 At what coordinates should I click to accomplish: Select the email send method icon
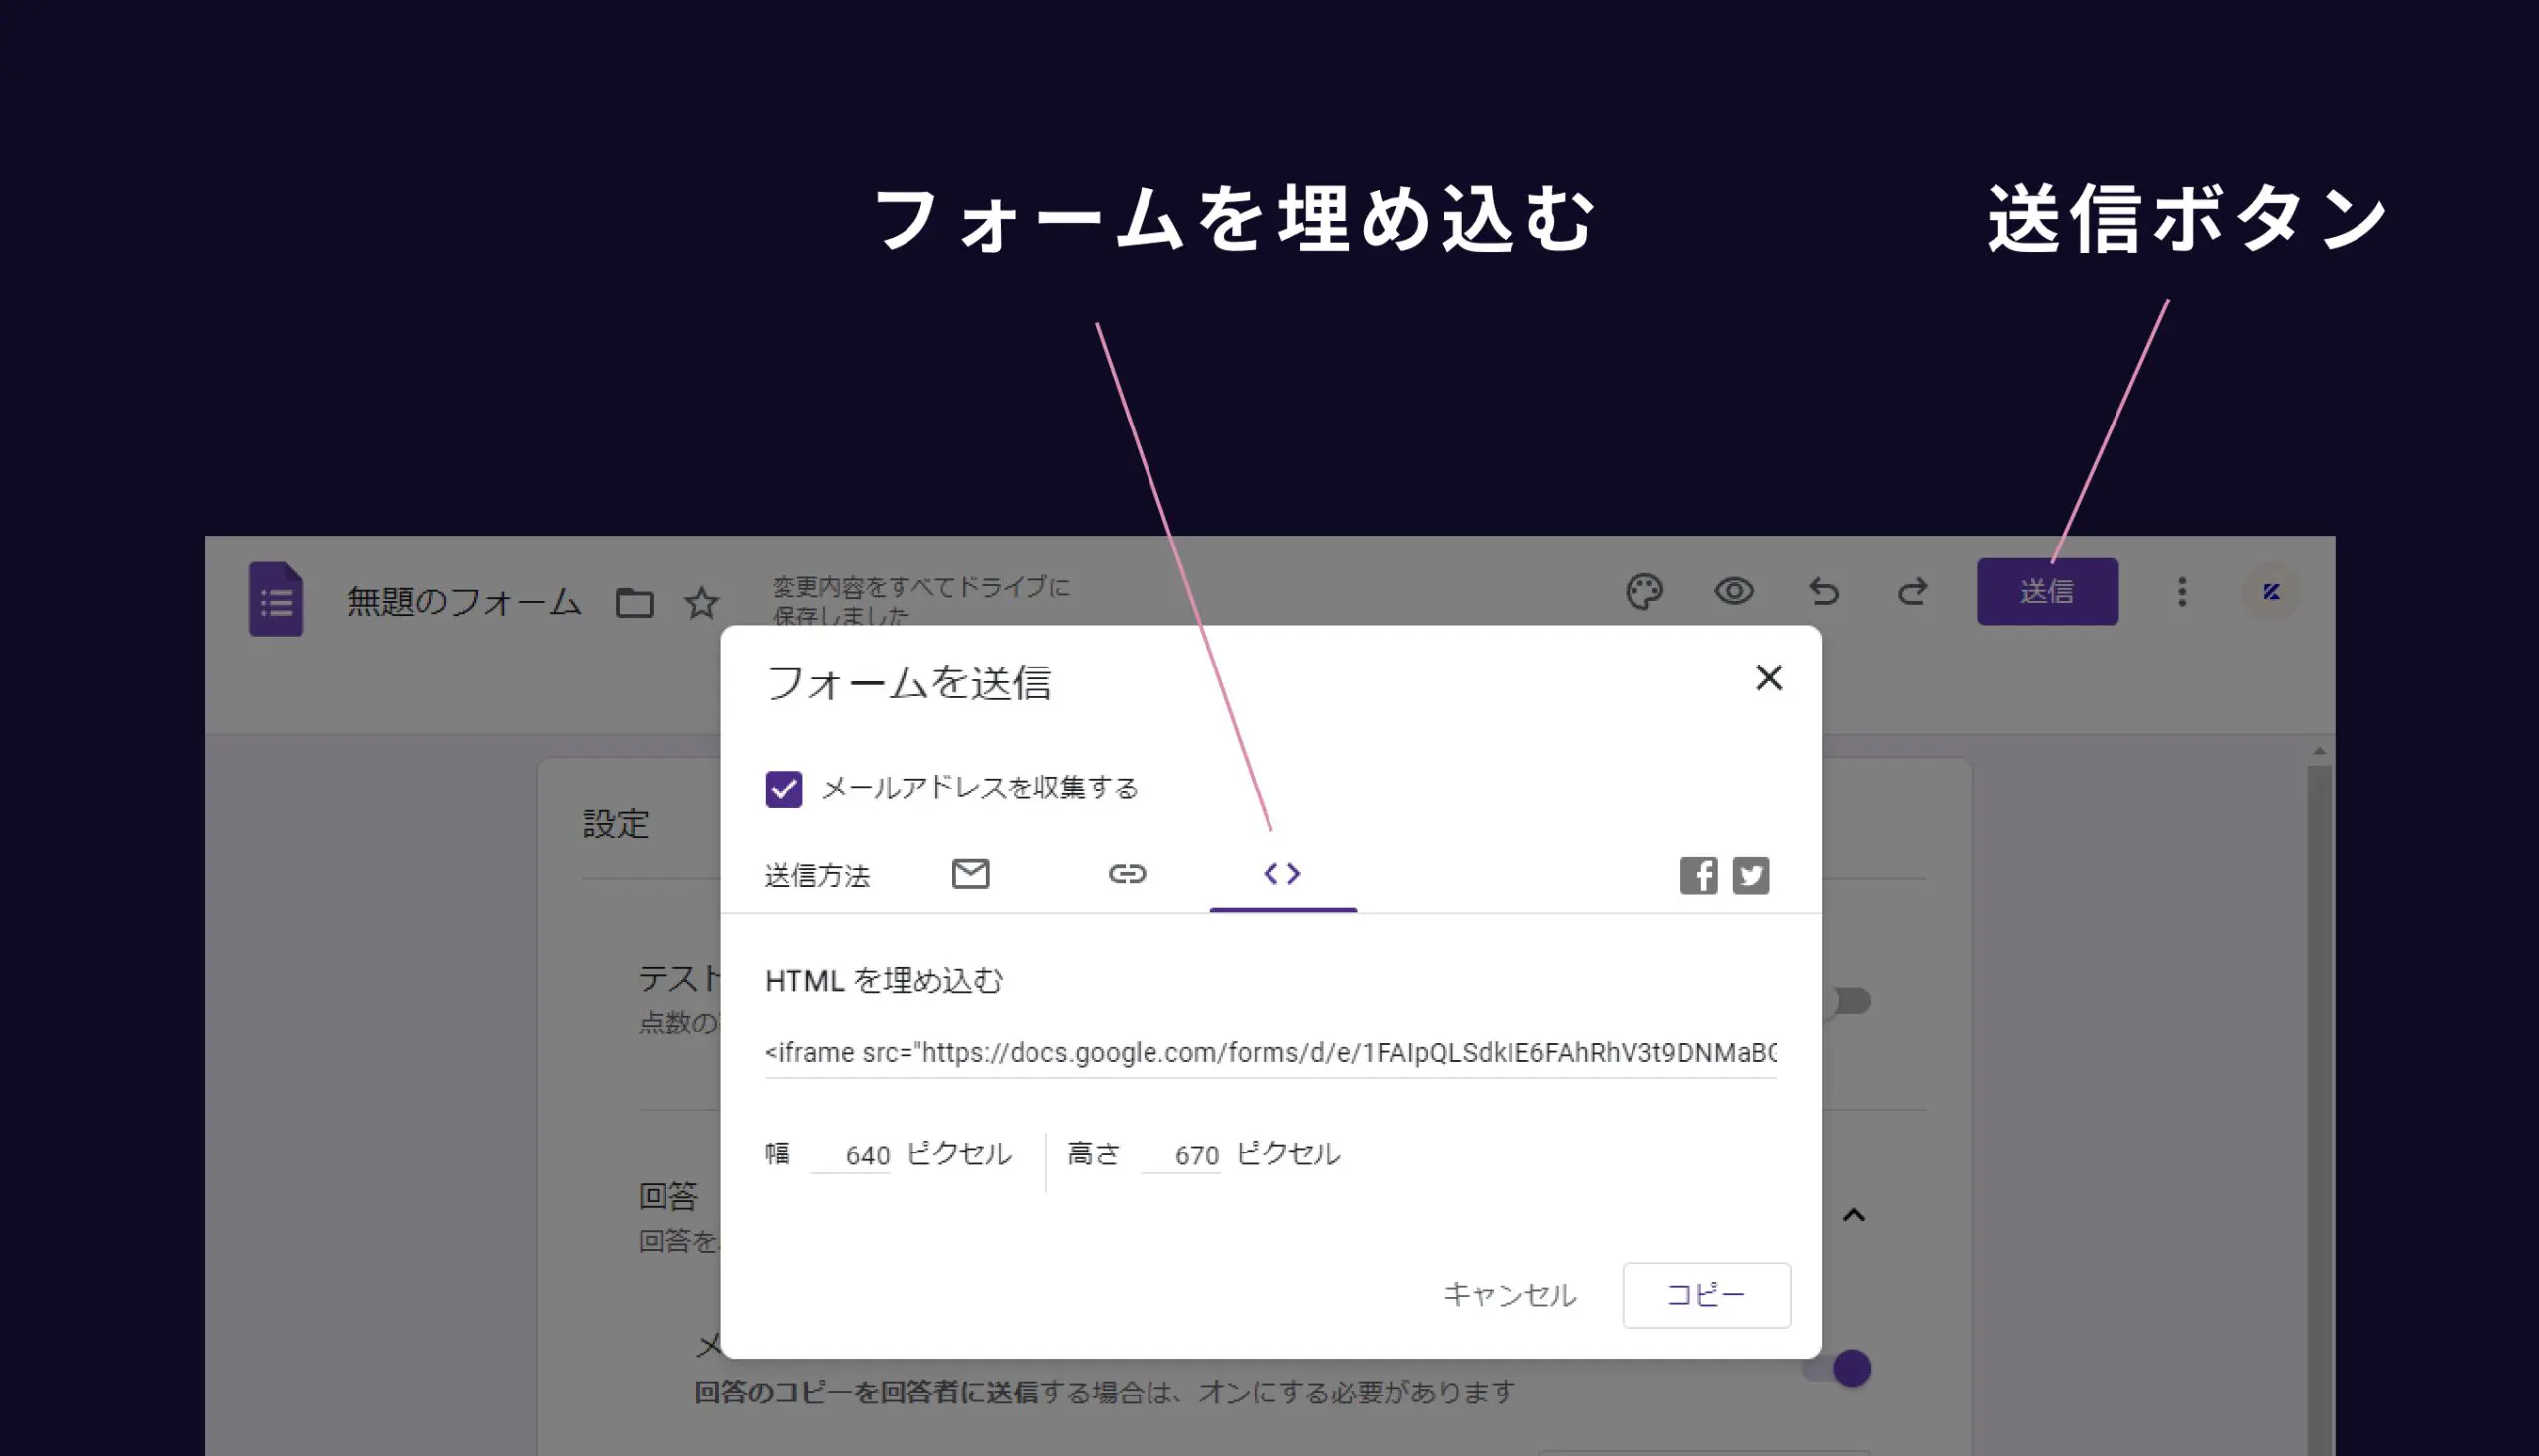[969, 873]
